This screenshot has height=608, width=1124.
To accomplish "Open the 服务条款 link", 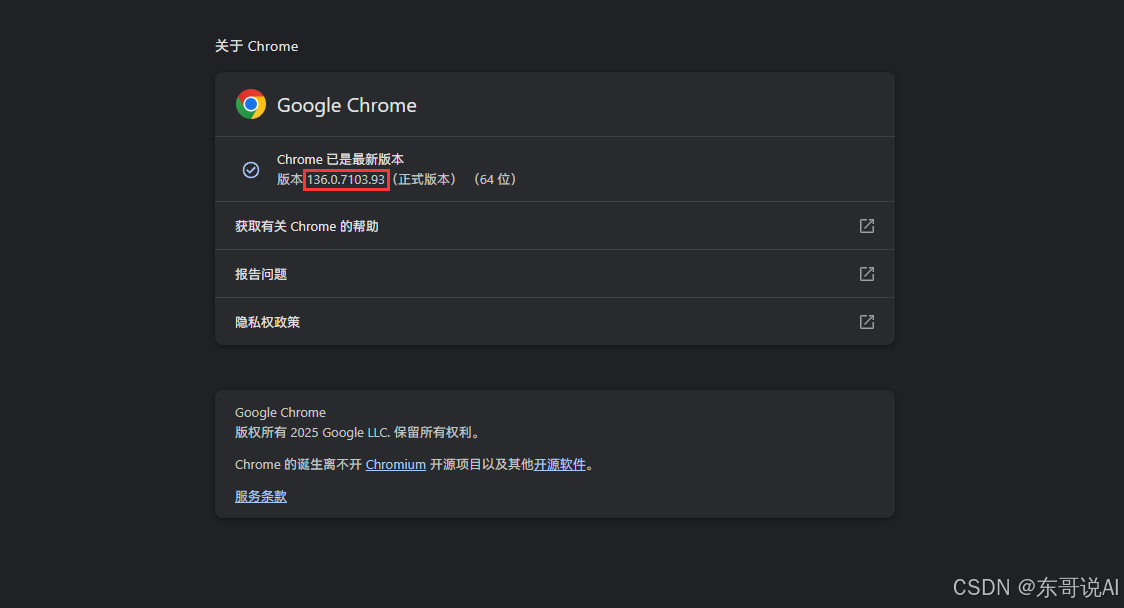I will point(261,496).
